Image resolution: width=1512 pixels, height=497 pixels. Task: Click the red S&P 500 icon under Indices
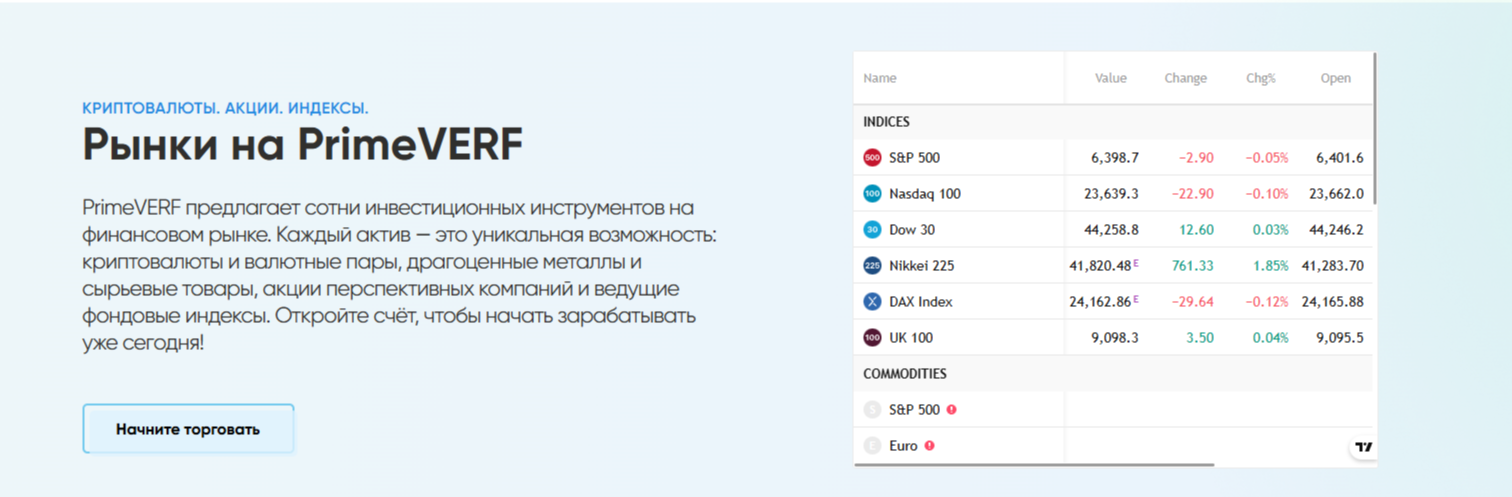871,158
